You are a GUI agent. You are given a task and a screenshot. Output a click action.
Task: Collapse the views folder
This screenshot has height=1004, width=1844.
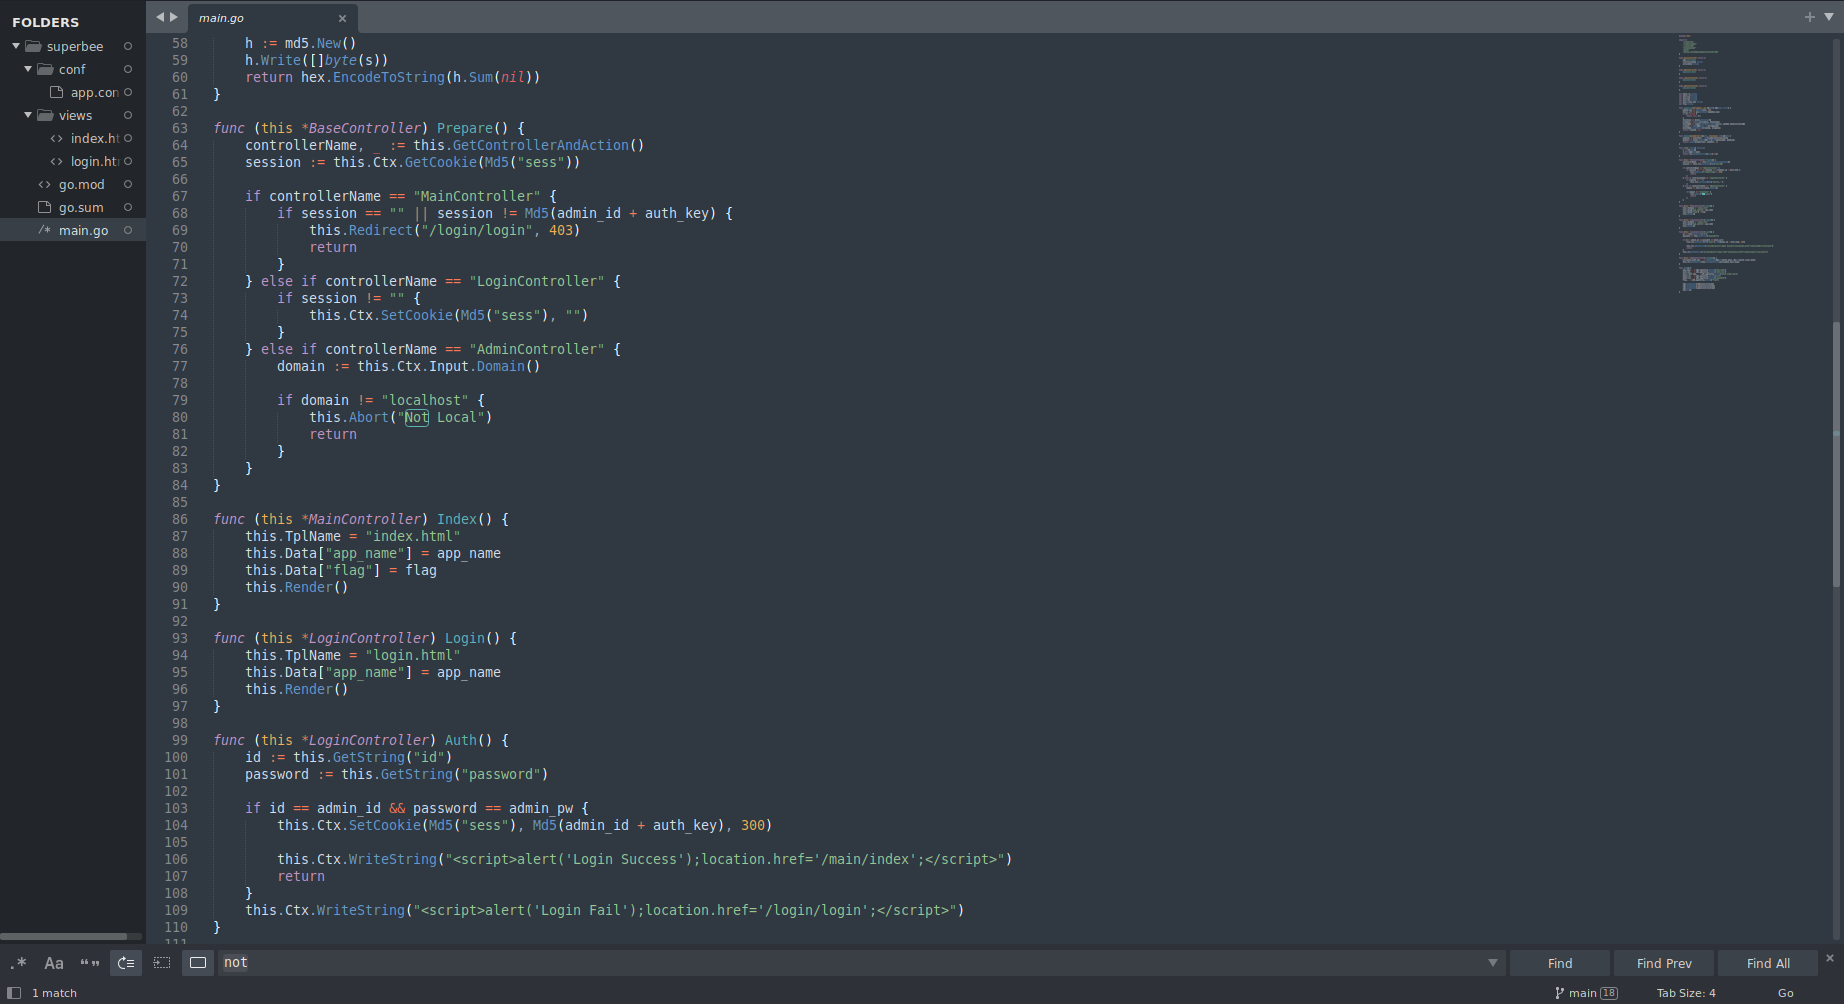(x=28, y=115)
